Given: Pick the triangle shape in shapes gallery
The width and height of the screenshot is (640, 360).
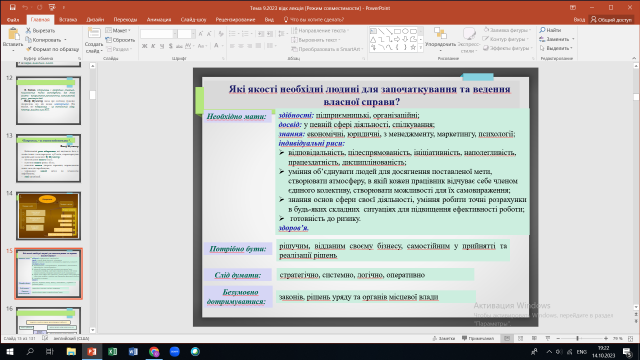Looking at the screenshot, I should [373, 39].
